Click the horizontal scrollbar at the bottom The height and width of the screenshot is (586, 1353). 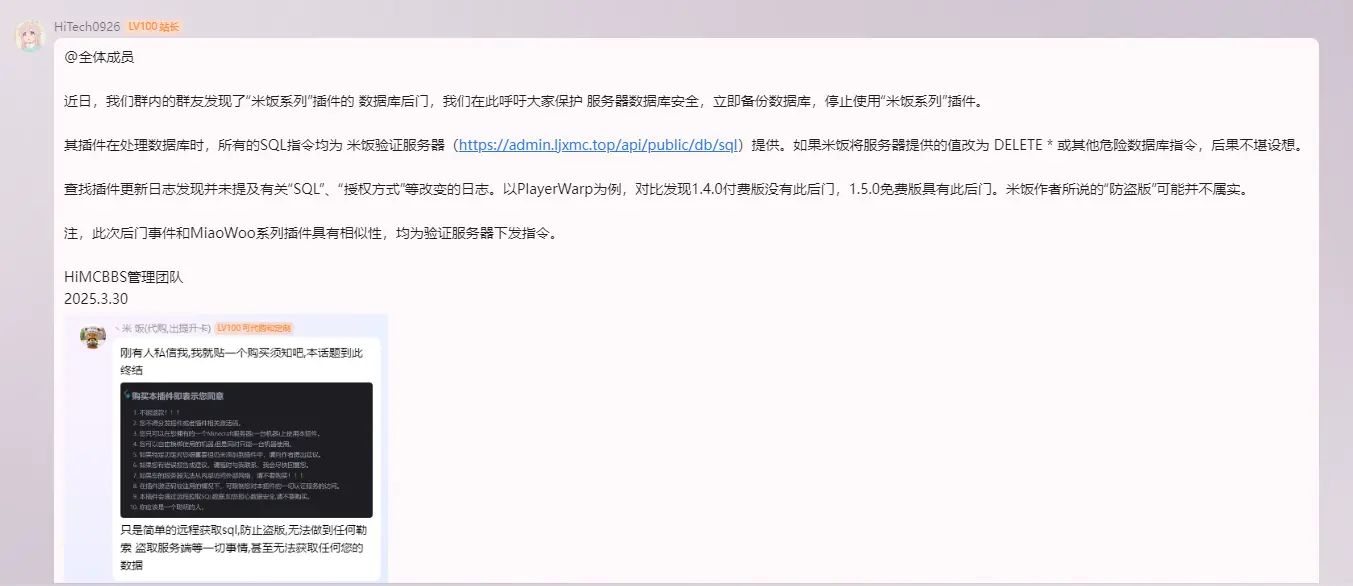(676, 582)
